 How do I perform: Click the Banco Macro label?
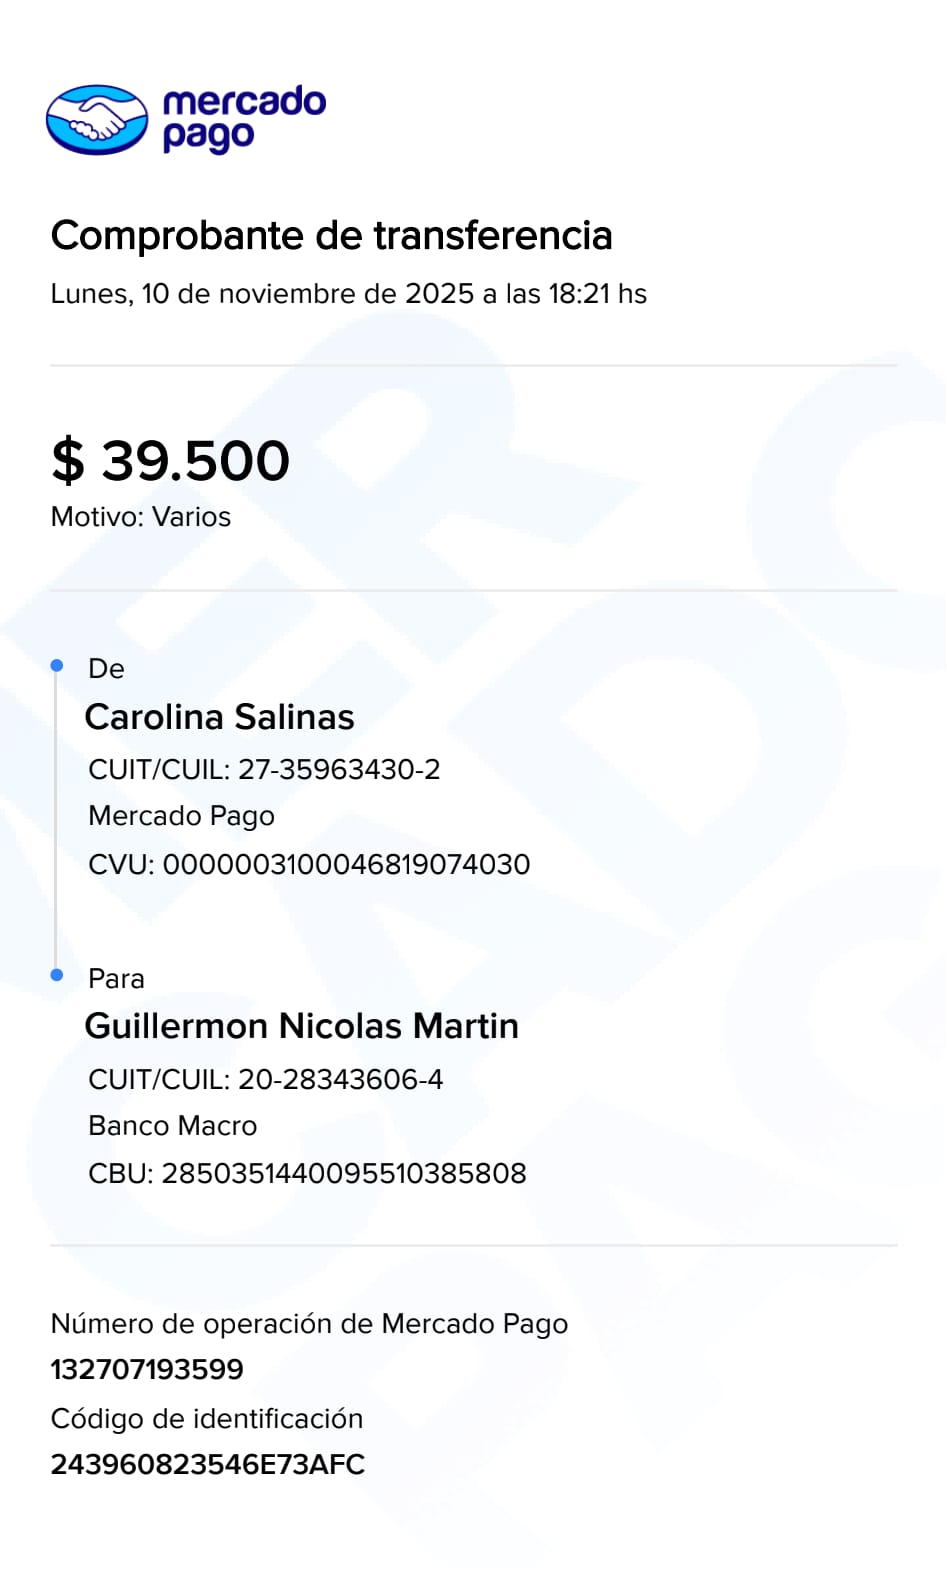173,1126
